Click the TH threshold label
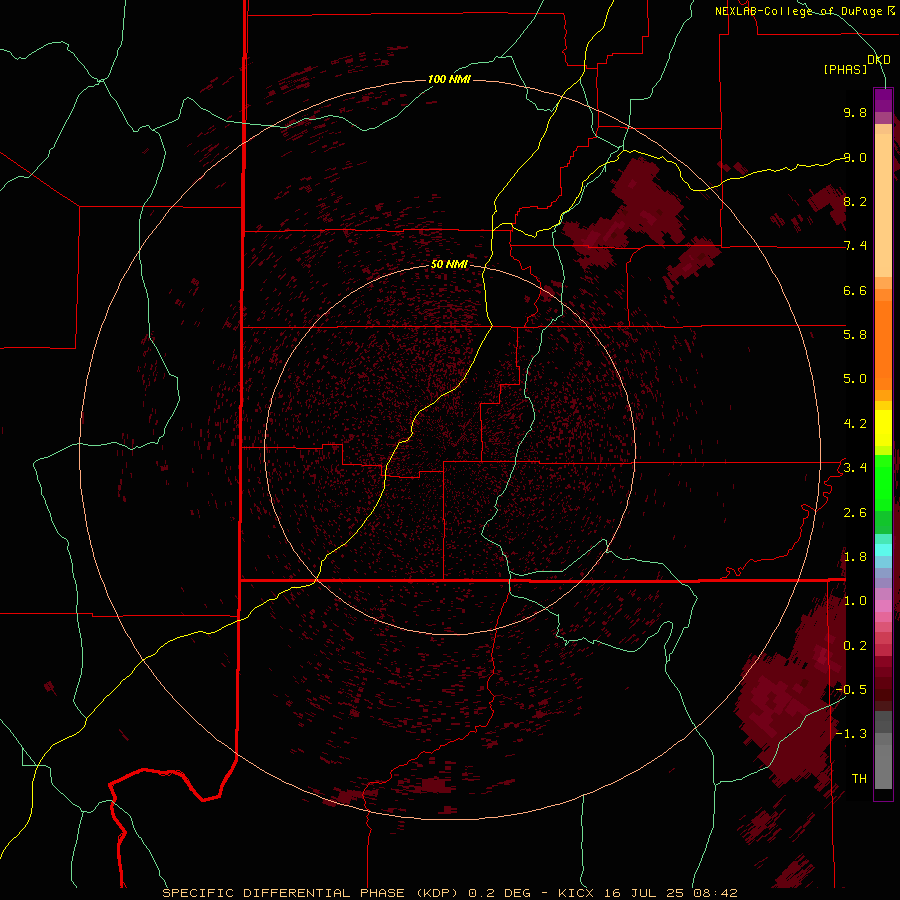 pyautogui.click(x=859, y=779)
